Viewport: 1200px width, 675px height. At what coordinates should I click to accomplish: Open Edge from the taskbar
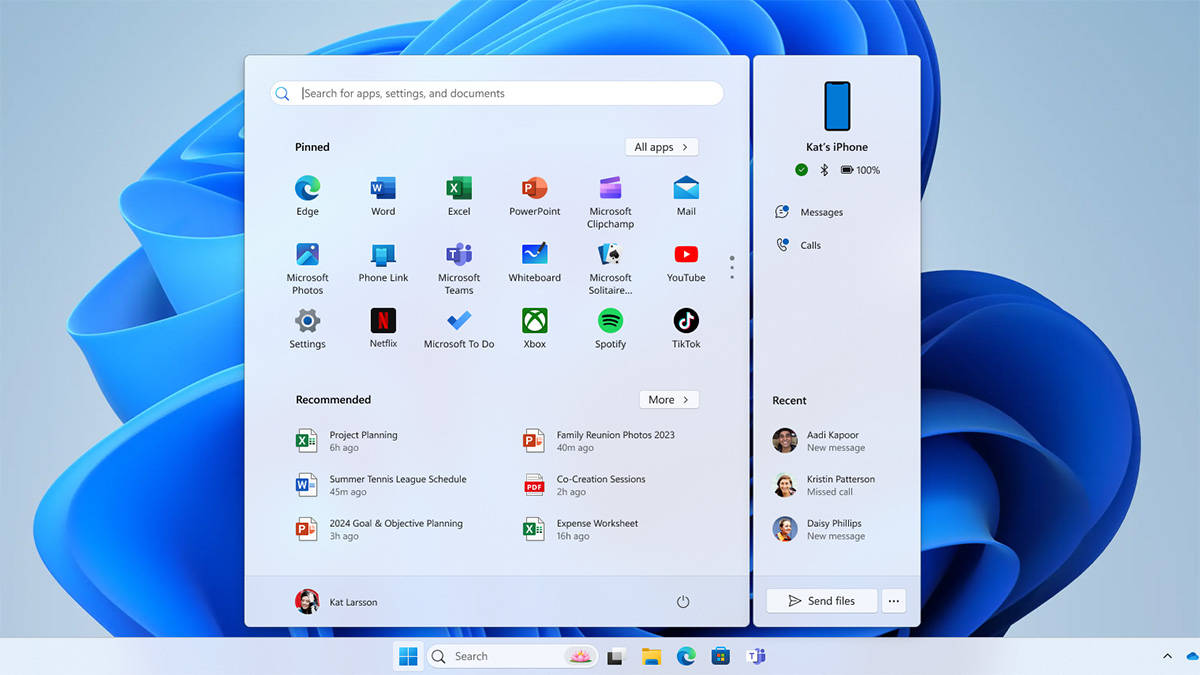point(685,656)
